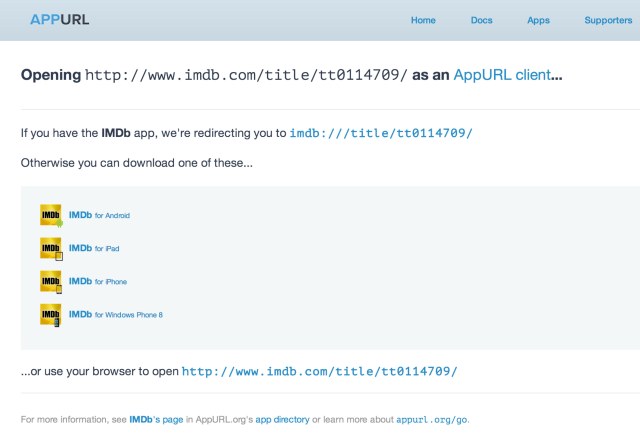
Task: Click the IMDb for iPhone app icon
Action: point(51,281)
